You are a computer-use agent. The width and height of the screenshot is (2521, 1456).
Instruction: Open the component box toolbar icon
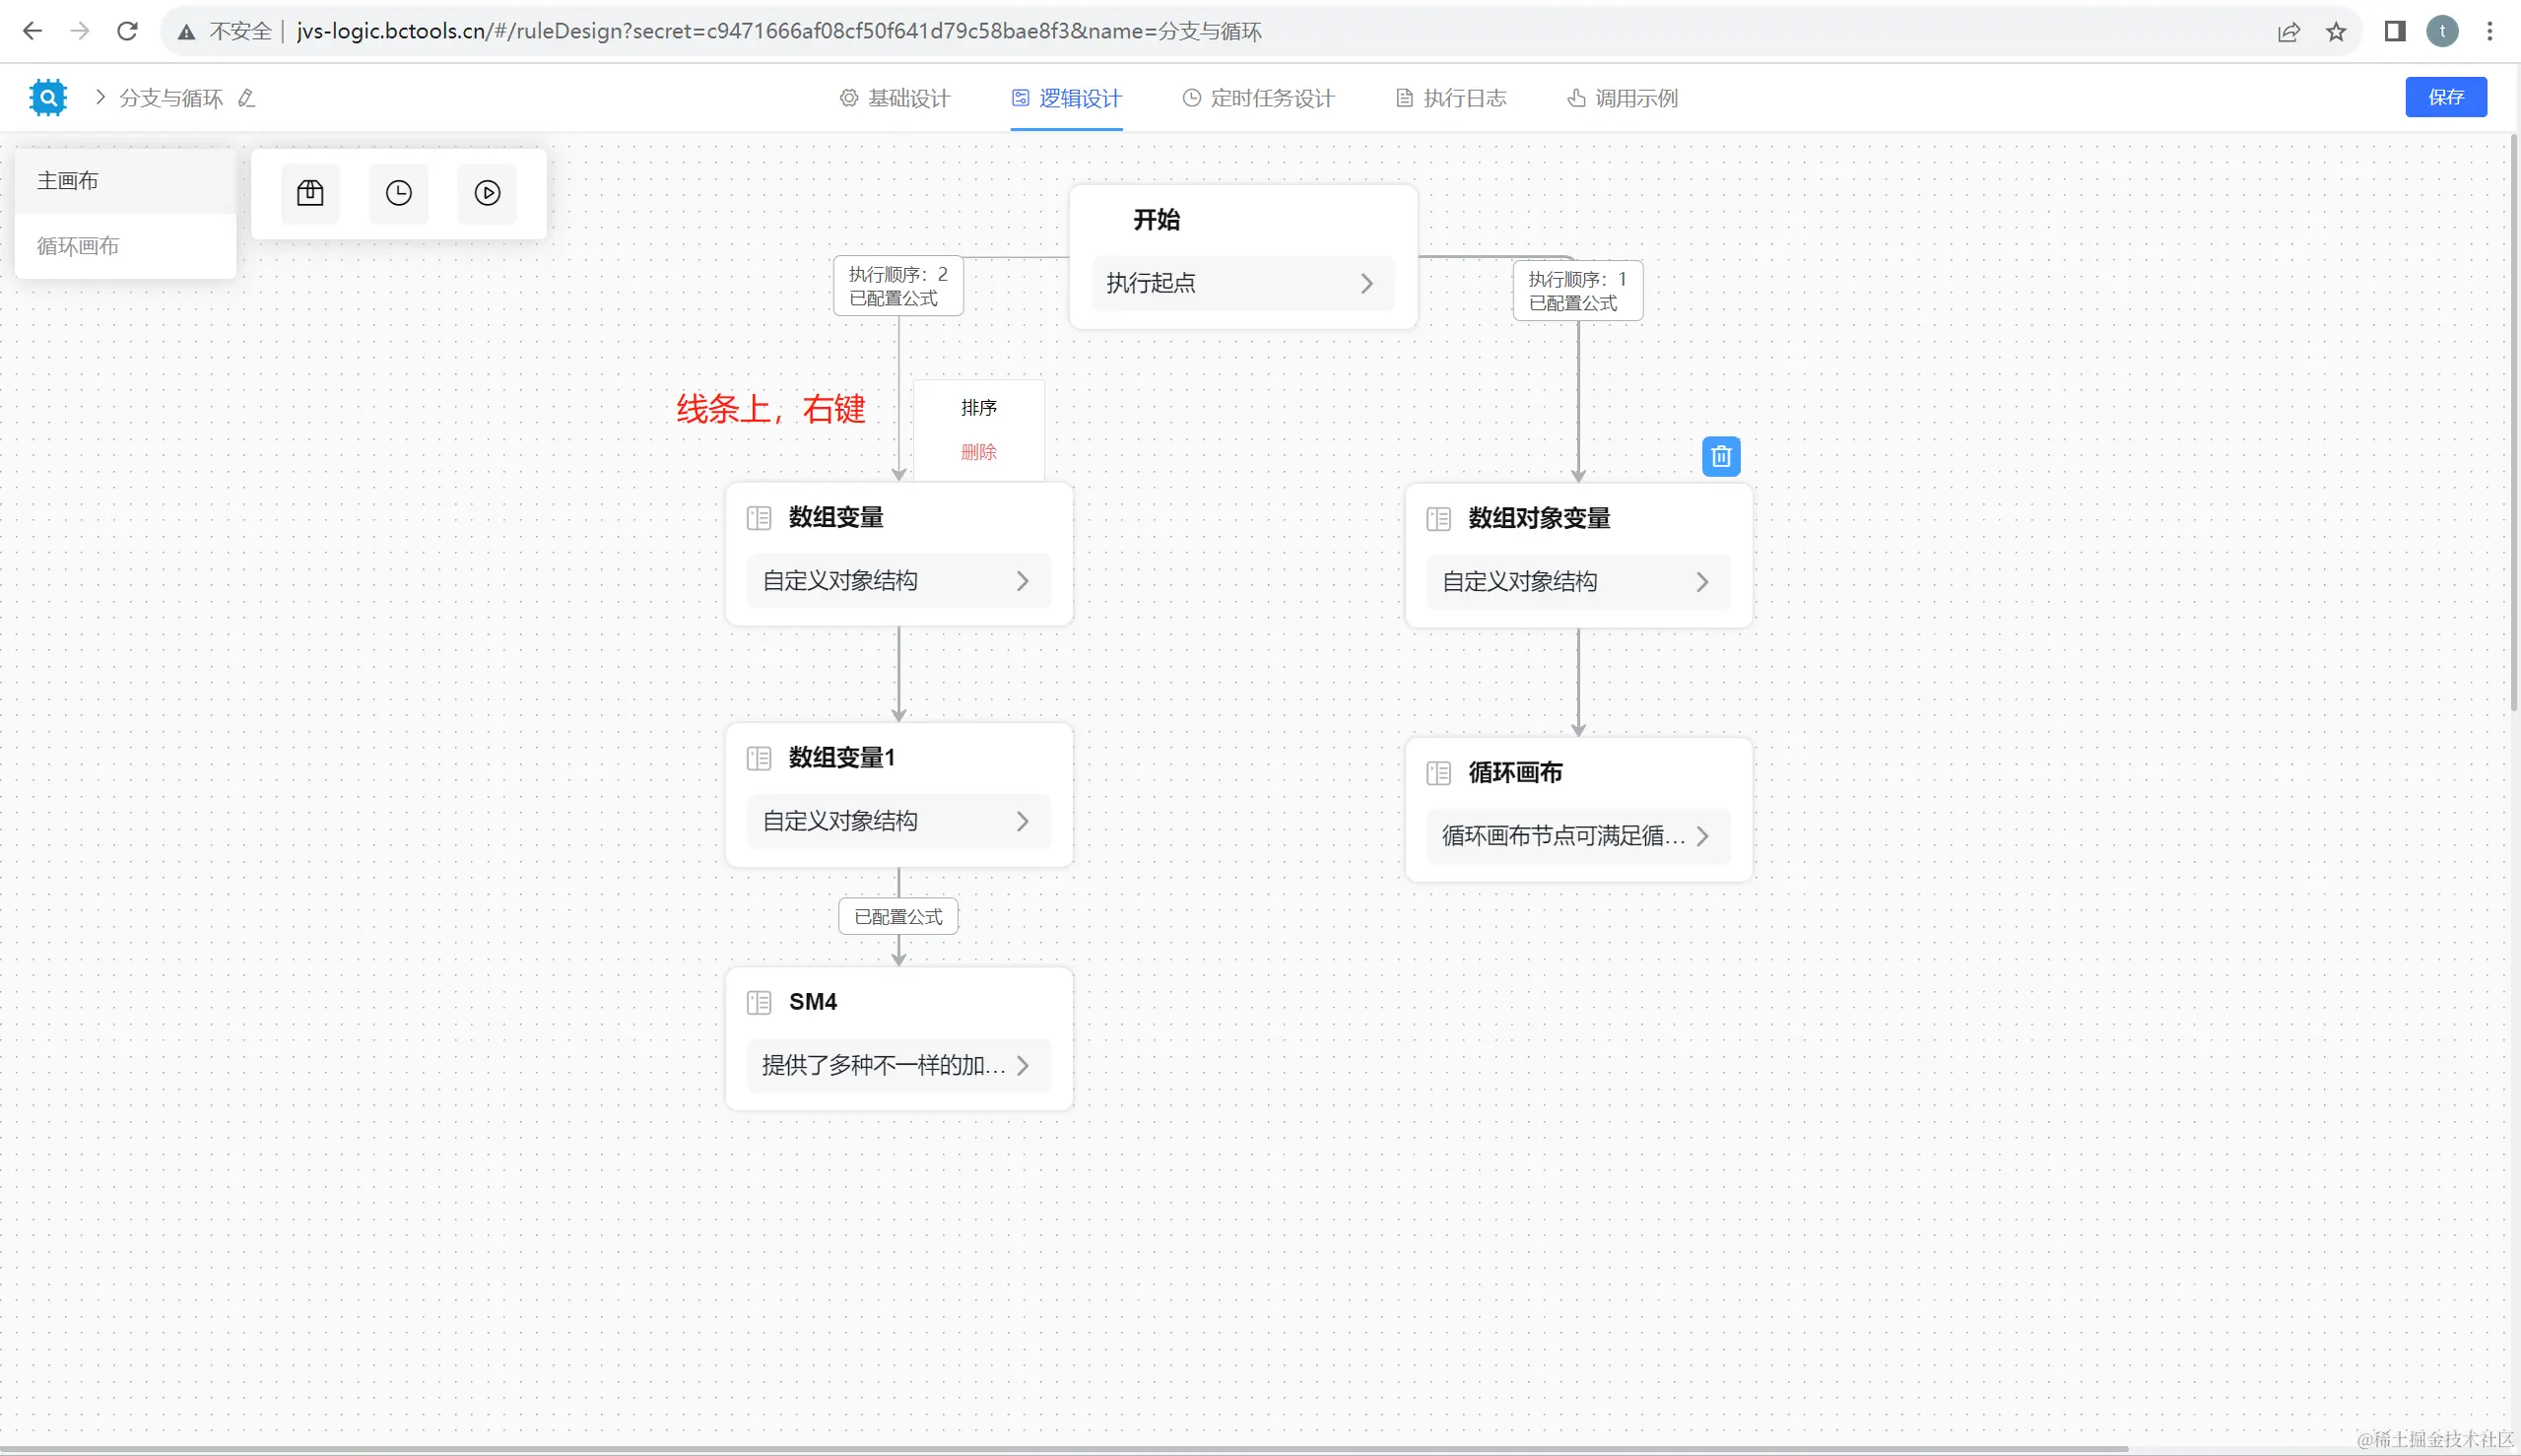tap(310, 193)
